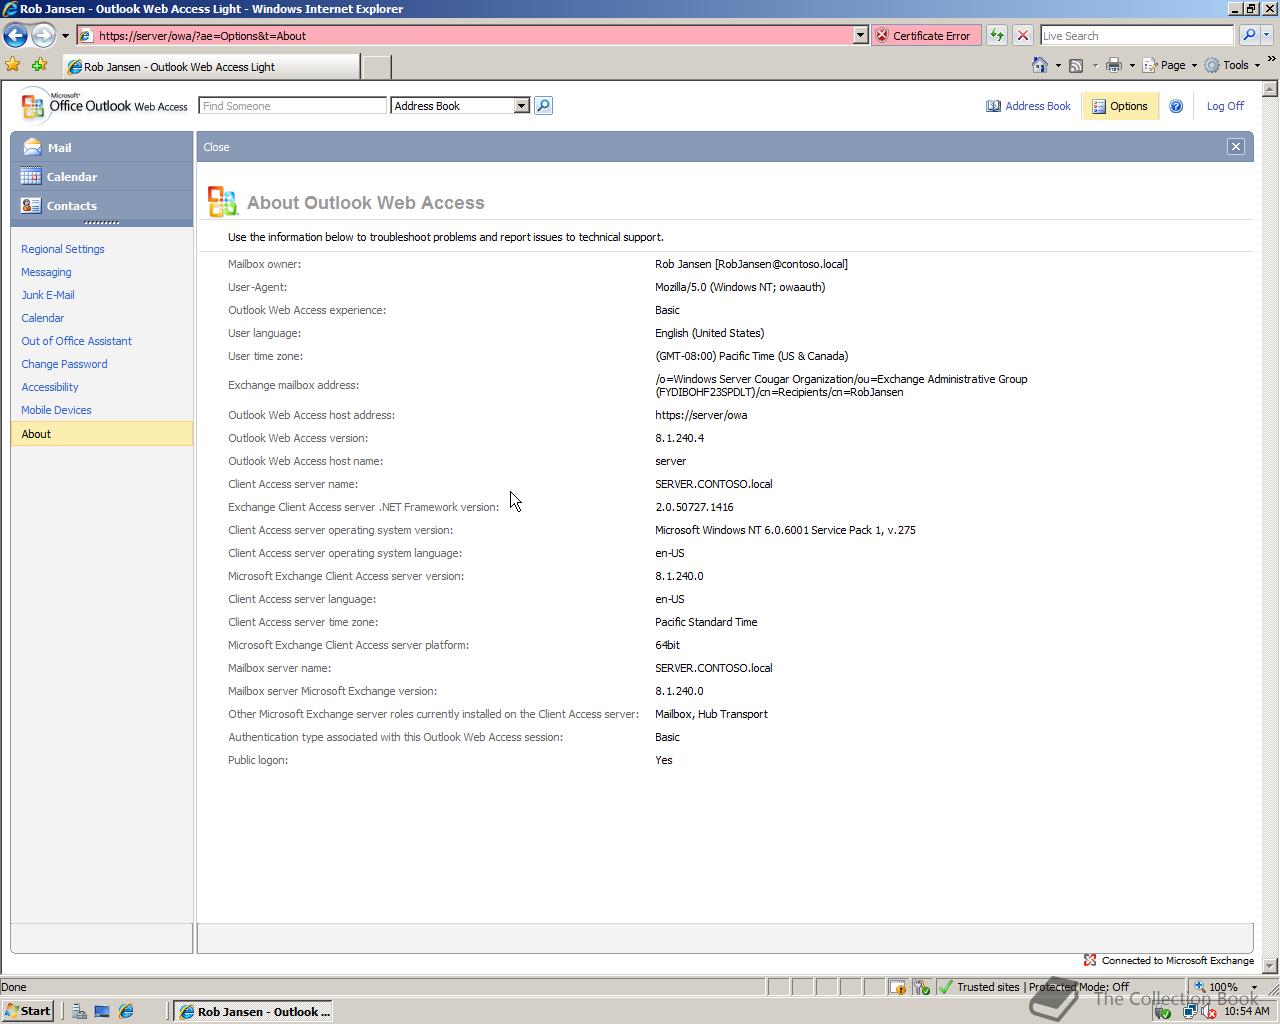Click the Show Desktop quick launch icon
Screen dimensions: 1280x1024
click(102, 1011)
